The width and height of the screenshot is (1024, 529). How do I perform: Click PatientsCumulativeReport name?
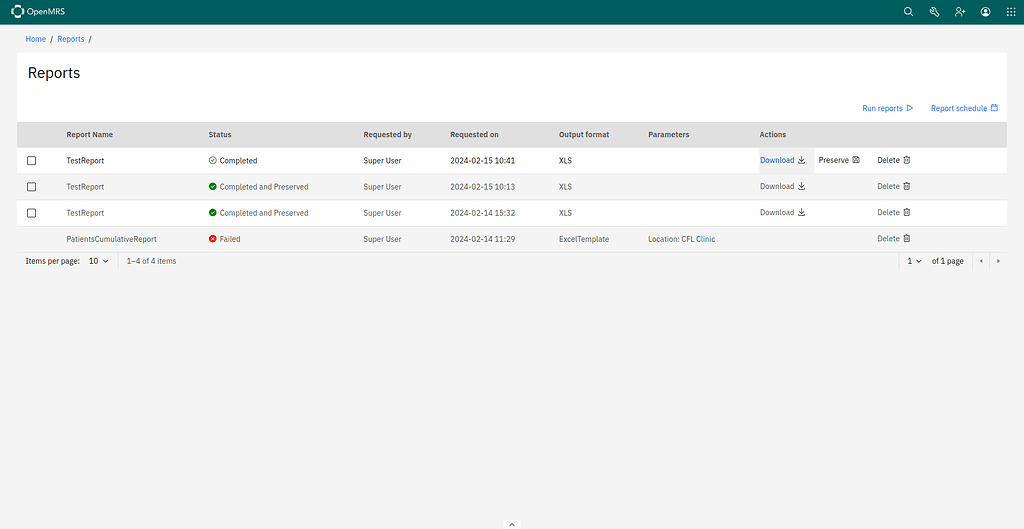111,239
